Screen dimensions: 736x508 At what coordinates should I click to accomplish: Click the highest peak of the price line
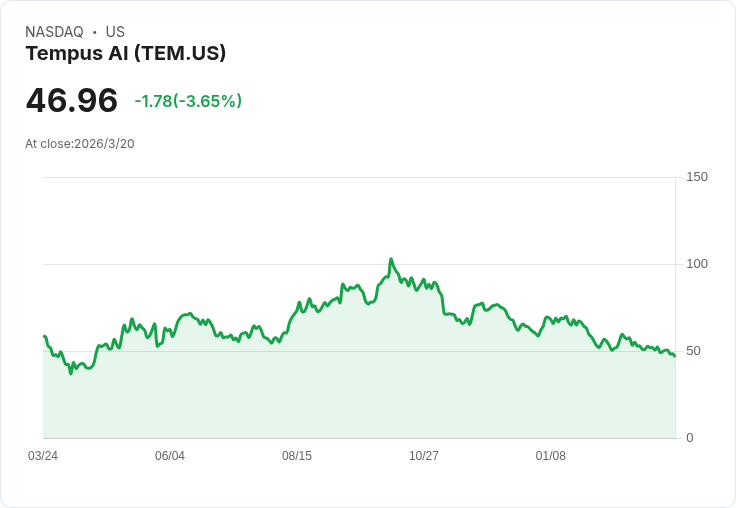click(x=391, y=259)
